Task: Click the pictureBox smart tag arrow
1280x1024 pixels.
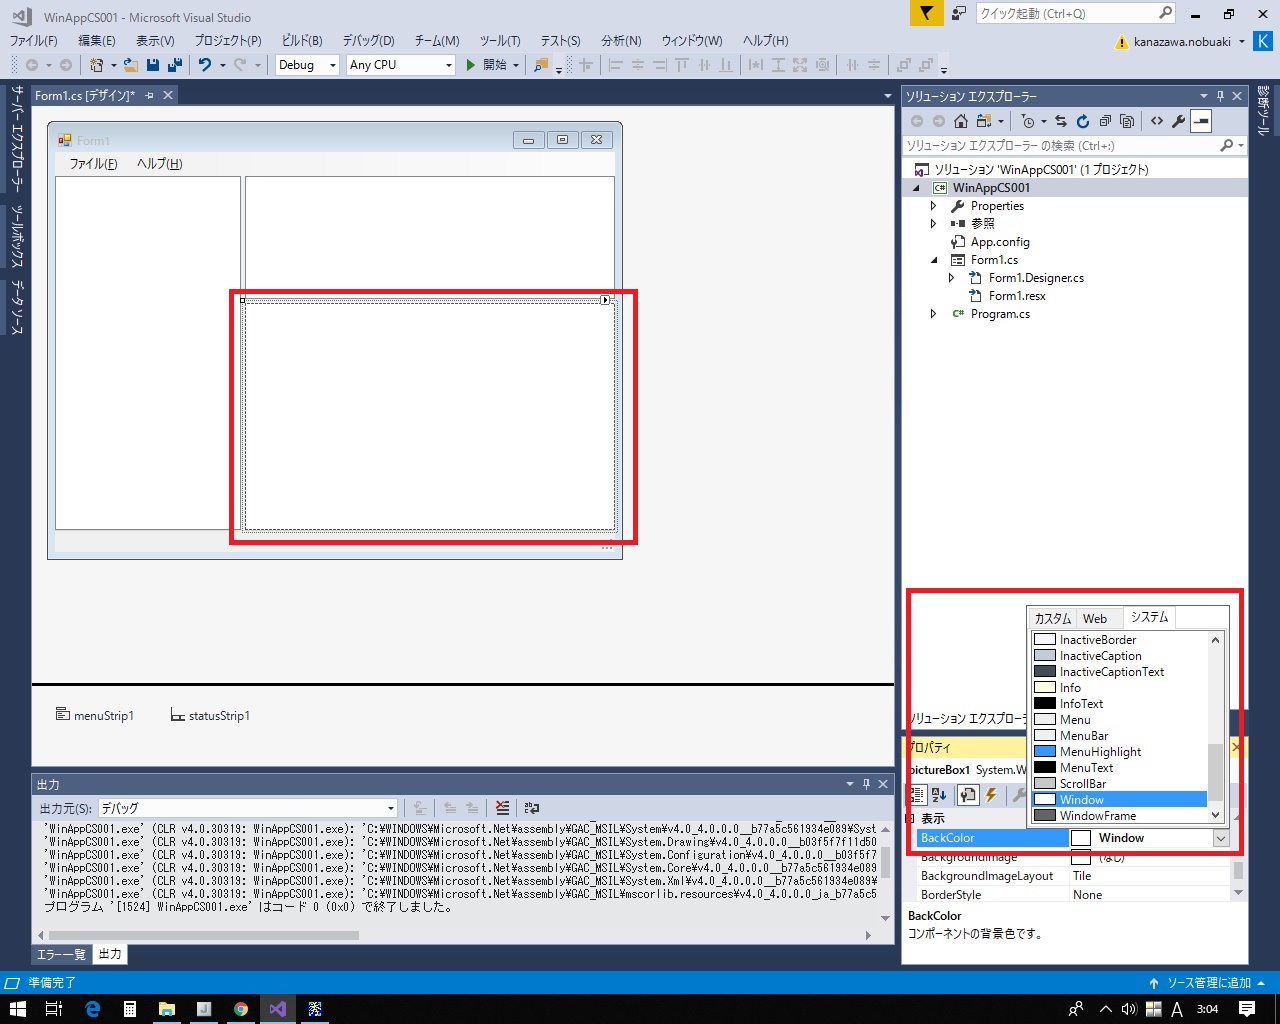Action: click(x=606, y=300)
